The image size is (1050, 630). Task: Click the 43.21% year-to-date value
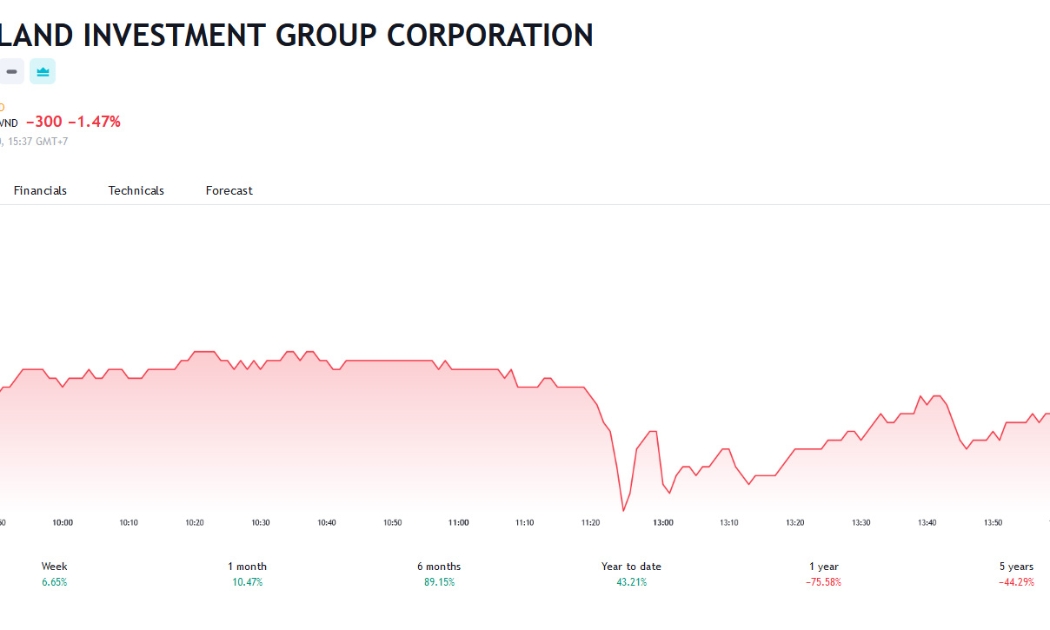[x=631, y=582]
